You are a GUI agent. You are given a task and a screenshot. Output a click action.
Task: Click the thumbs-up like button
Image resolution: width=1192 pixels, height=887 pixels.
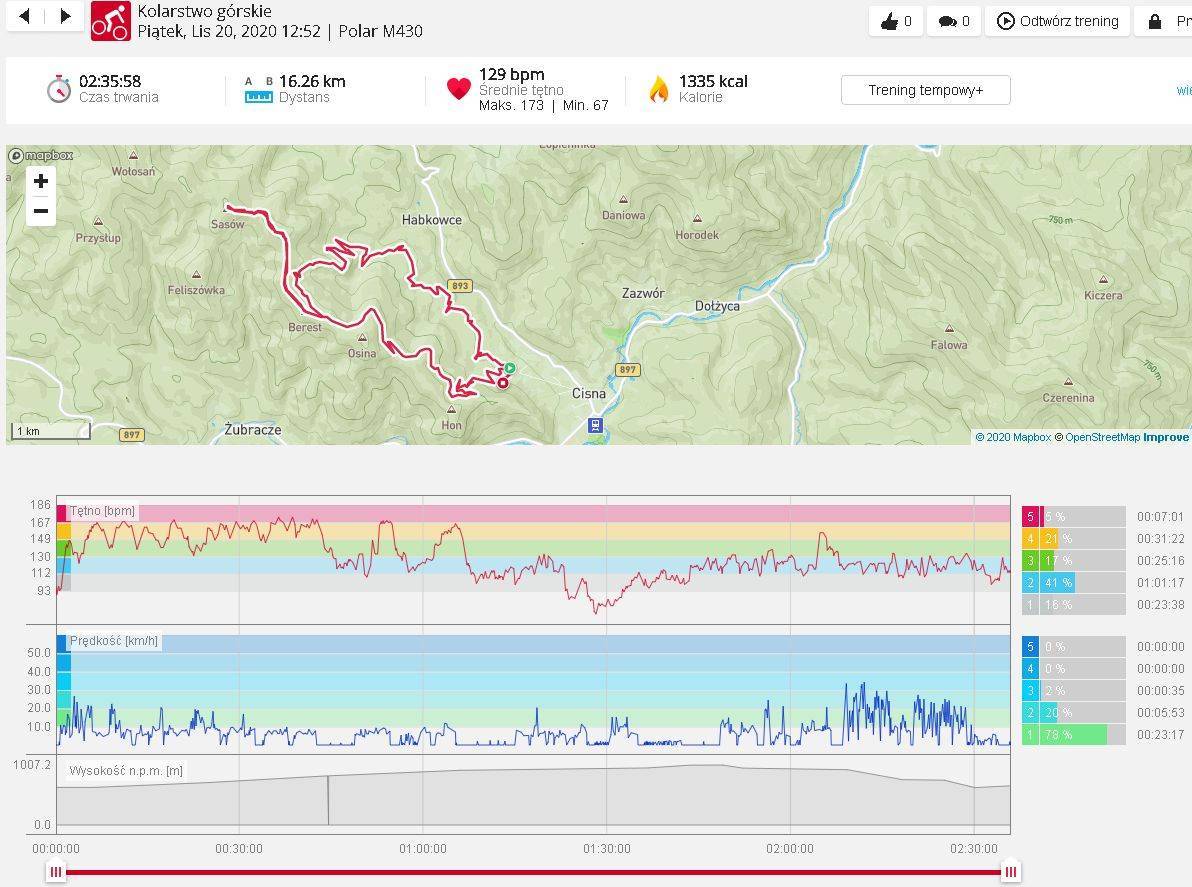(896, 21)
